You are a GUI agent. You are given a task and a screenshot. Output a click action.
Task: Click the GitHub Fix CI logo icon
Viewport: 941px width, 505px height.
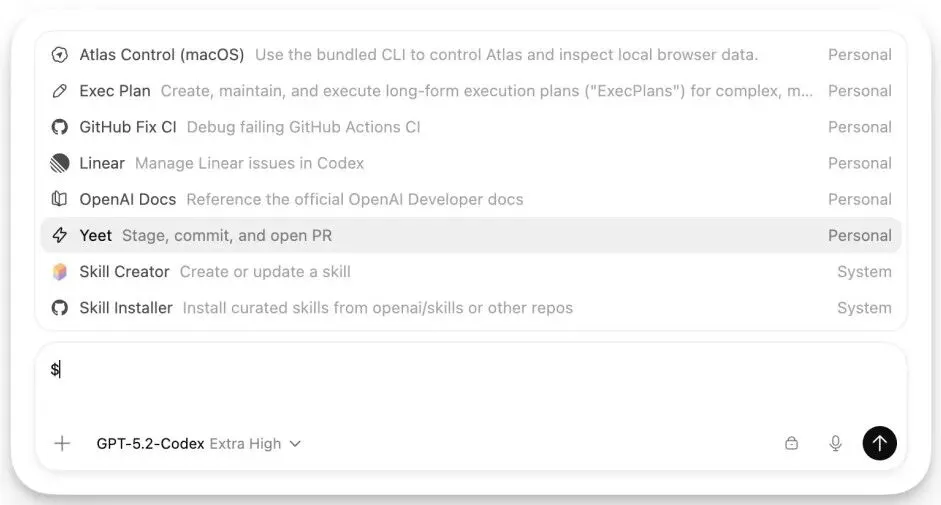coord(60,127)
